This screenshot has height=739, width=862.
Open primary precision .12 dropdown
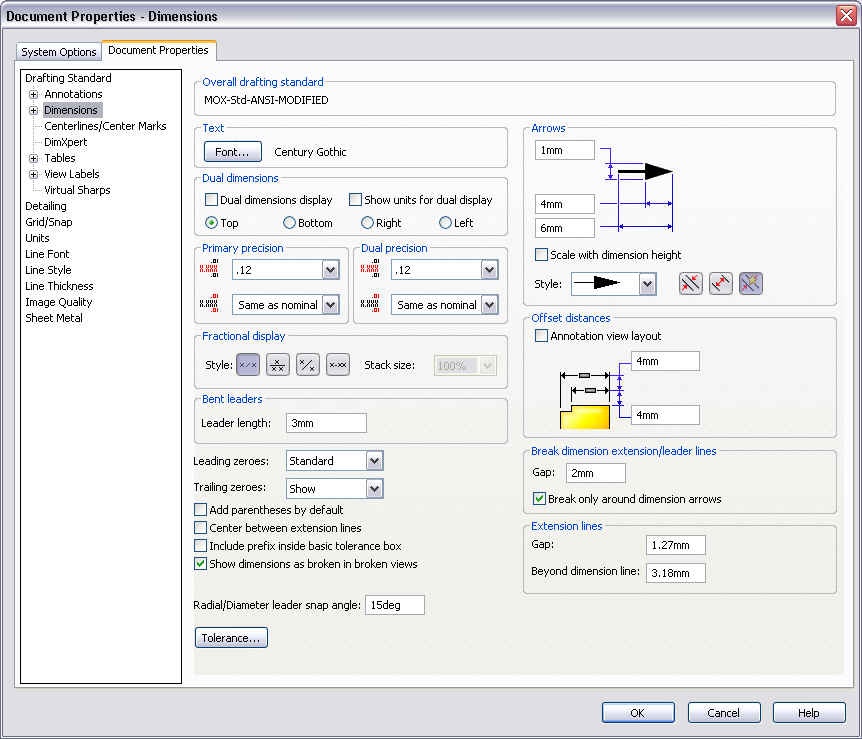(x=330, y=270)
